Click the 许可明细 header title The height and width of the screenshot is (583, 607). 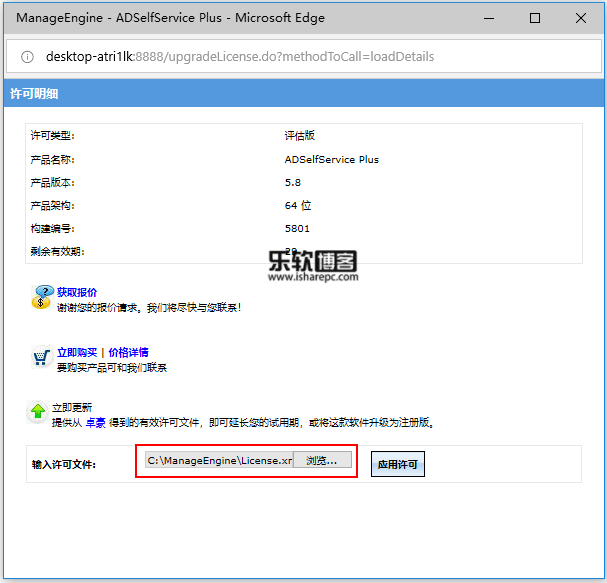(x=34, y=94)
